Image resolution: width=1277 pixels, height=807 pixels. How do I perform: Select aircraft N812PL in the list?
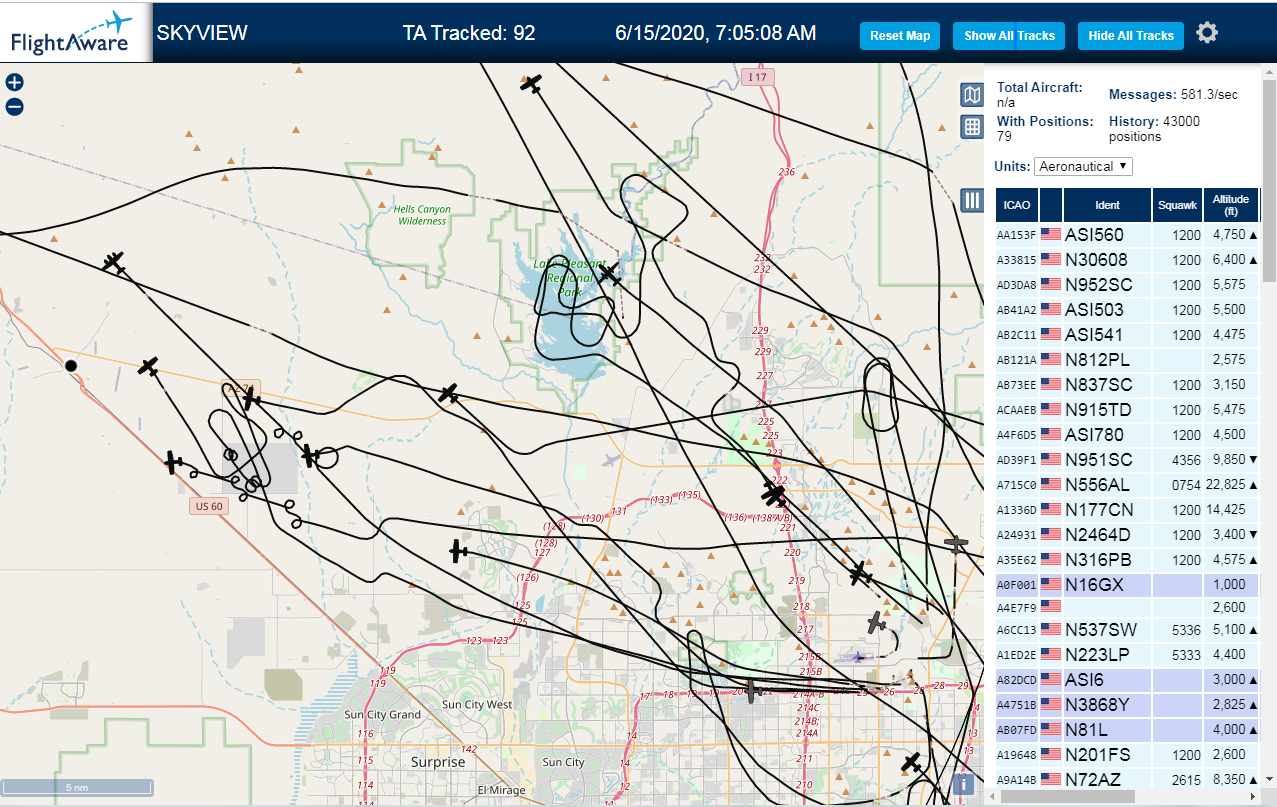click(1128, 360)
